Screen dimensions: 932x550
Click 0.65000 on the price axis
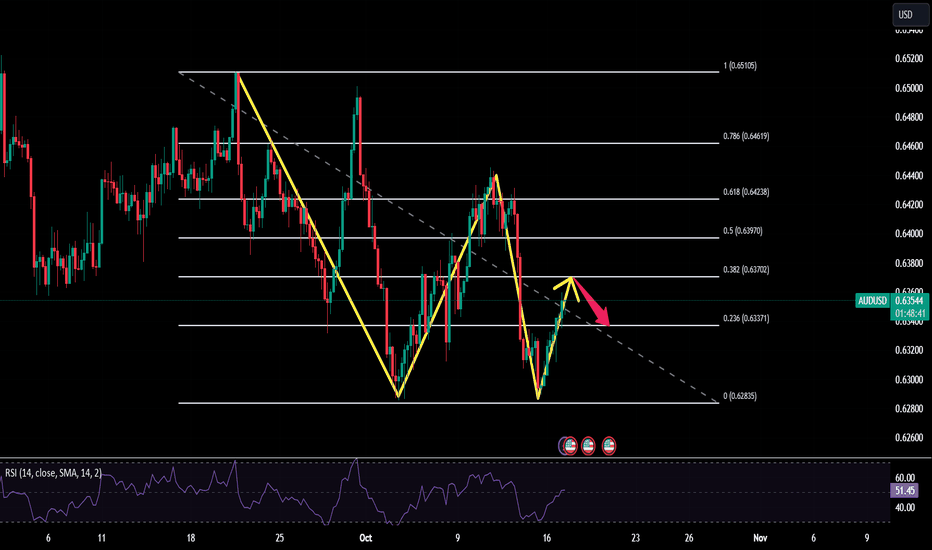click(x=909, y=88)
